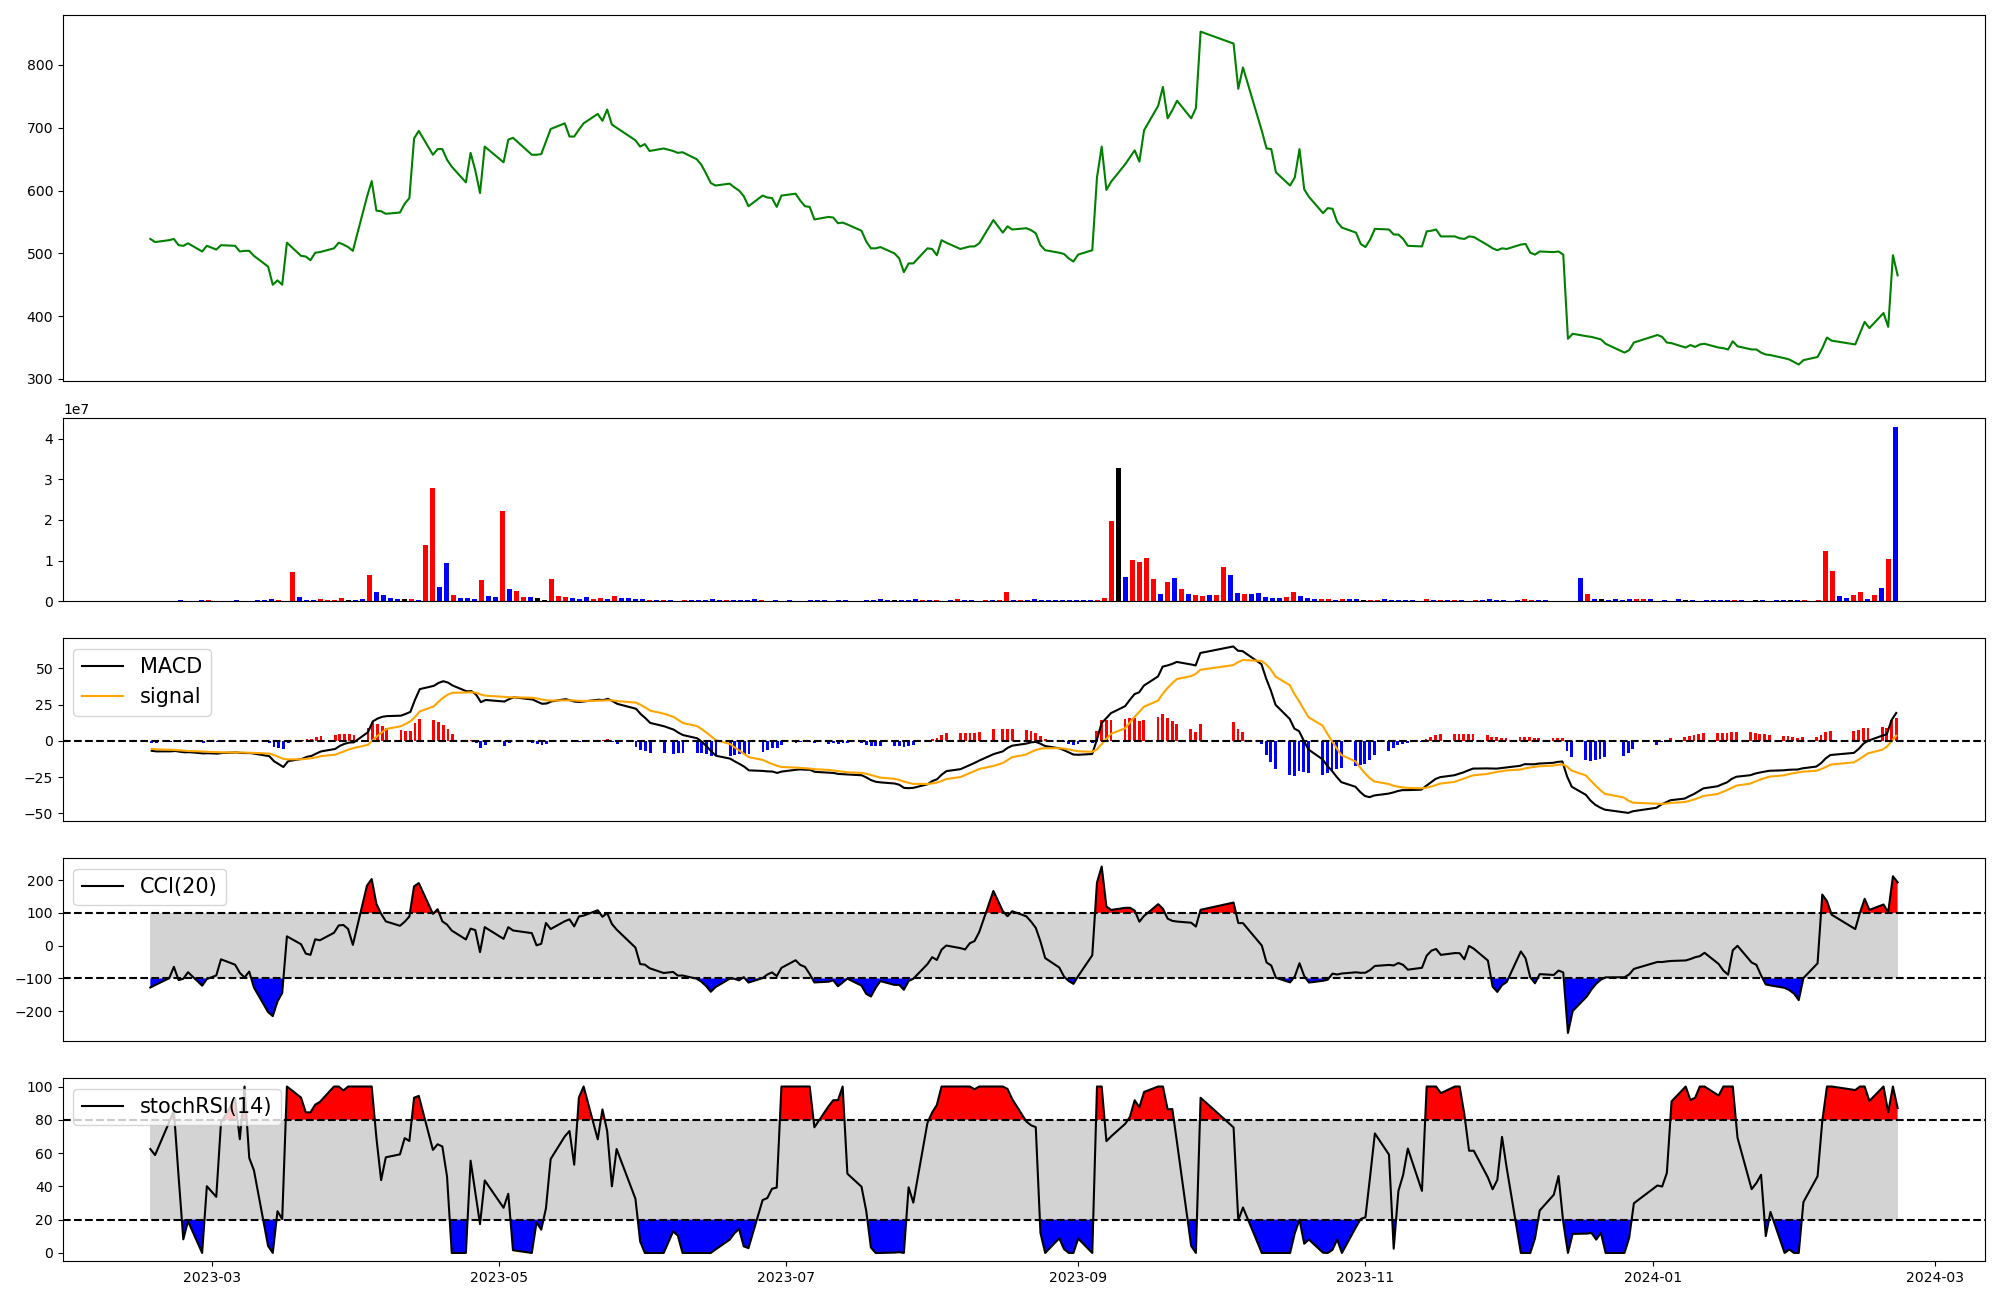Click the 2023-11 x-axis date label
This screenshot has width=2000, height=1300.
[x=1365, y=1277]
